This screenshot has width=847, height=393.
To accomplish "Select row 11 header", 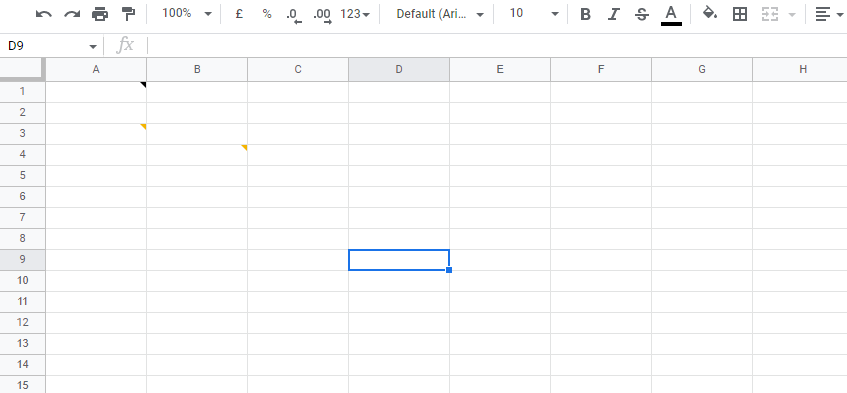I will click(23, 302).
